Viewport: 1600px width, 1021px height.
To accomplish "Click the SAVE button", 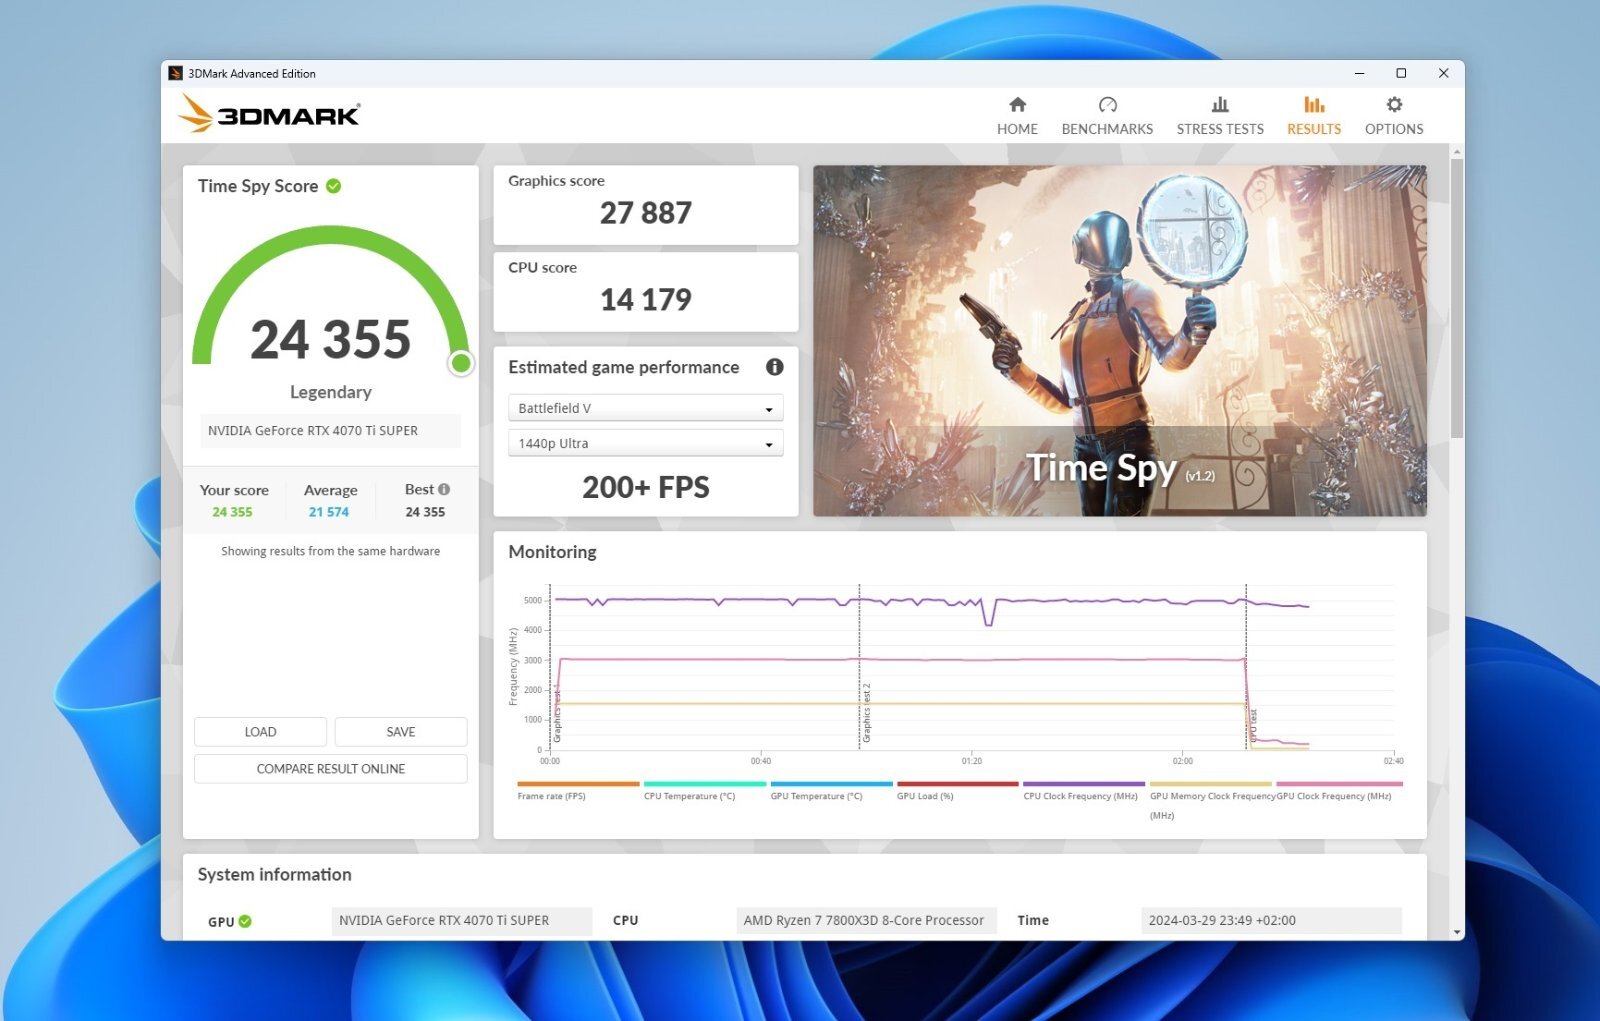I will (x=401, y=732).
